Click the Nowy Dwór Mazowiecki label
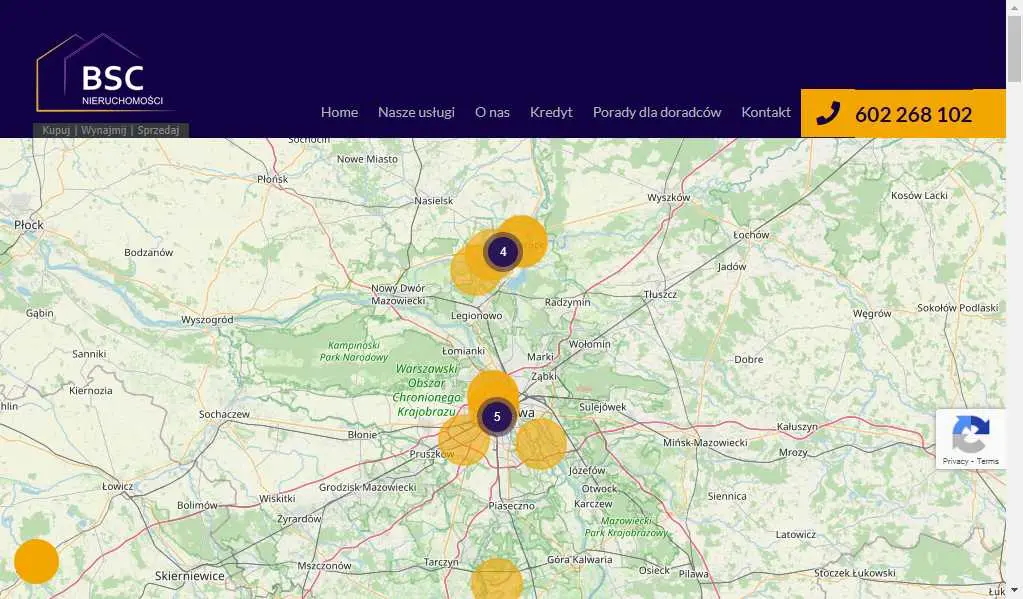Image resolution: width=1023 pixels, height=599 pixels. (398, 294)
